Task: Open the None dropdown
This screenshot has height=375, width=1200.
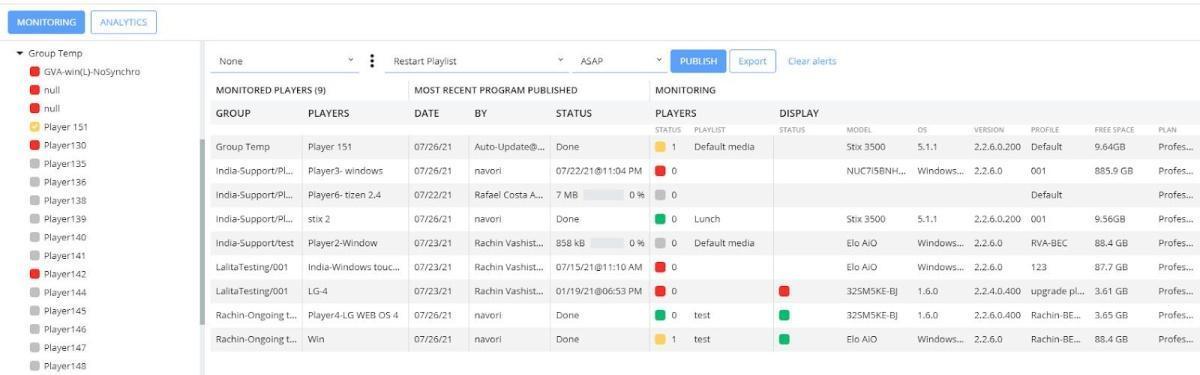Action: click(286, 61)
